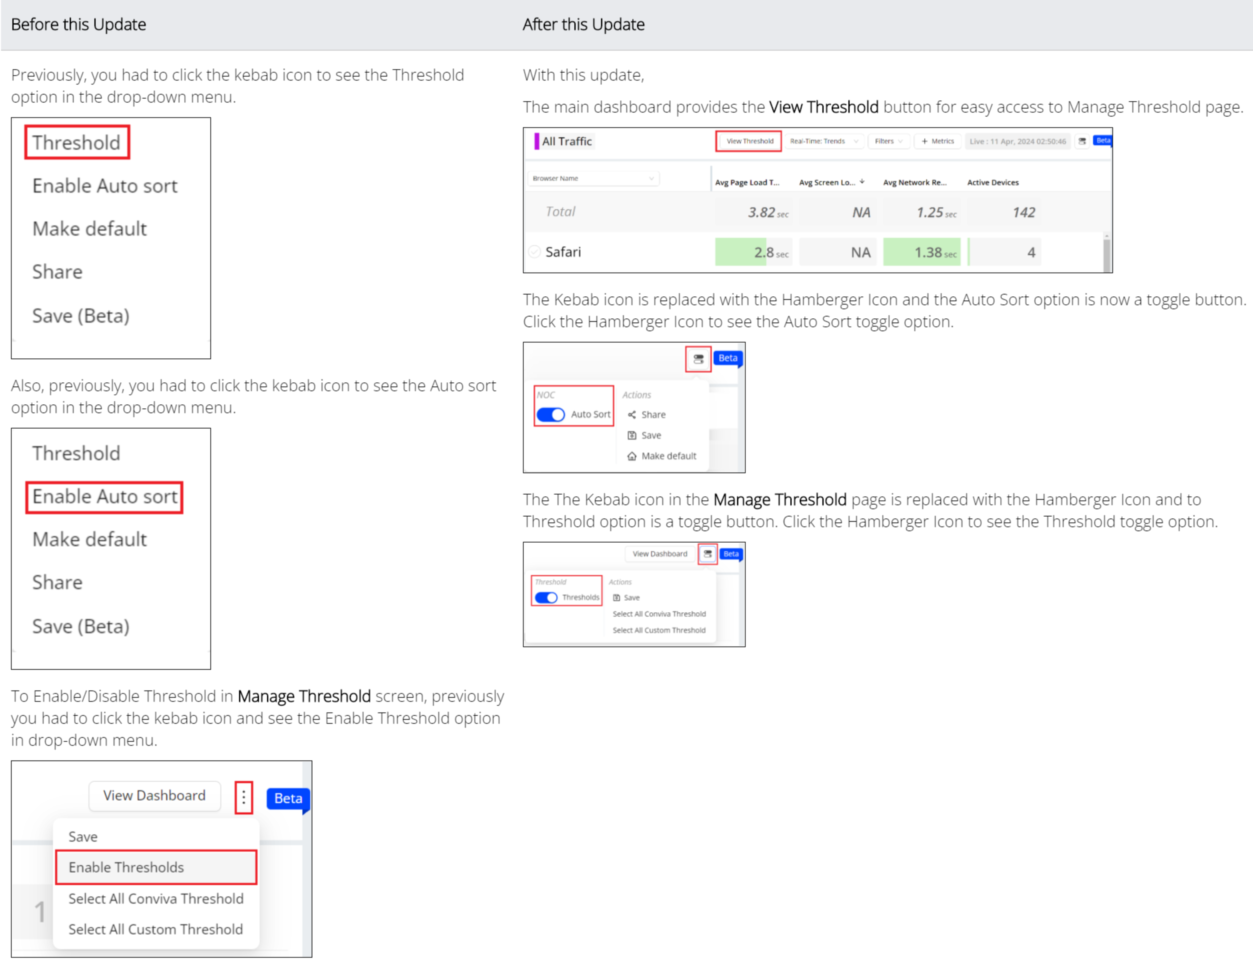
Task: Click the Save icon in Thresholds popup
Action: (x=617, y=598)
